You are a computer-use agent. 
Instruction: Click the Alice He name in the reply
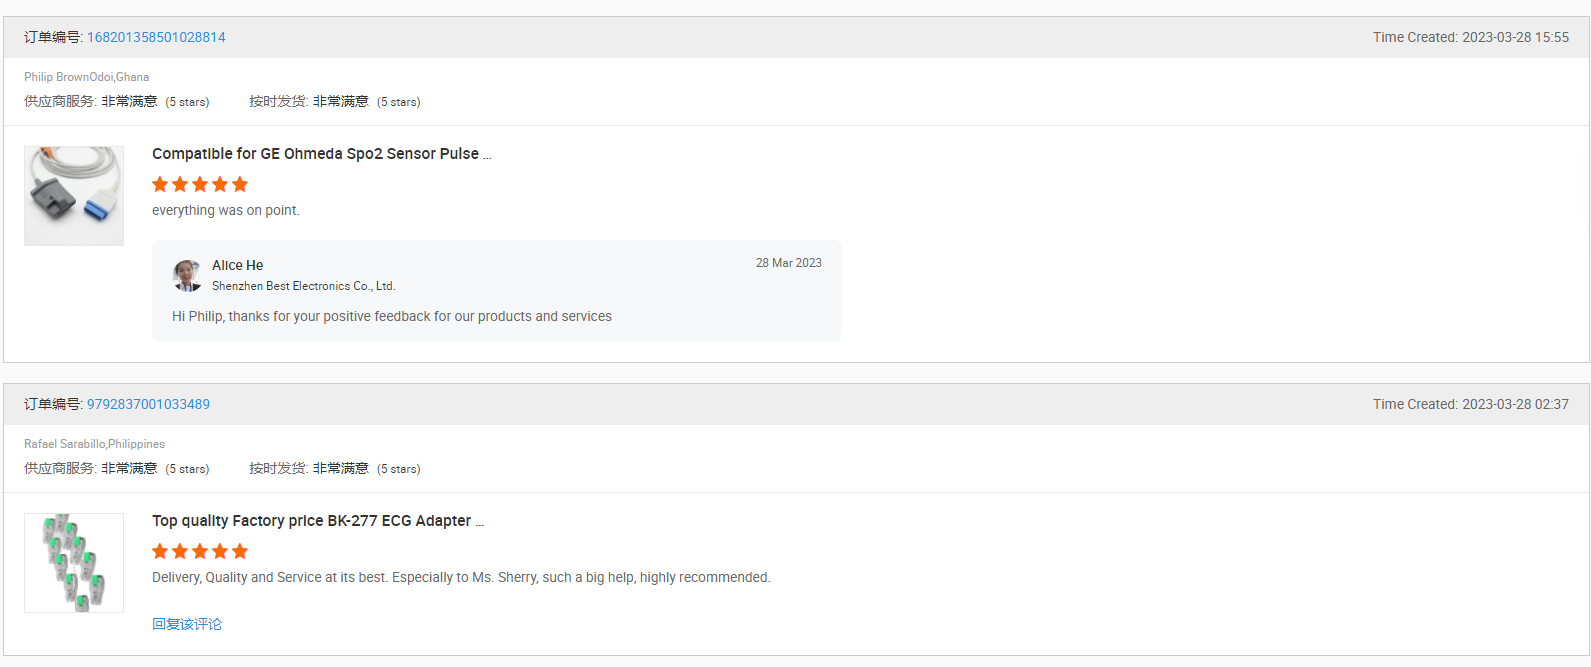[x=238, y=265]
